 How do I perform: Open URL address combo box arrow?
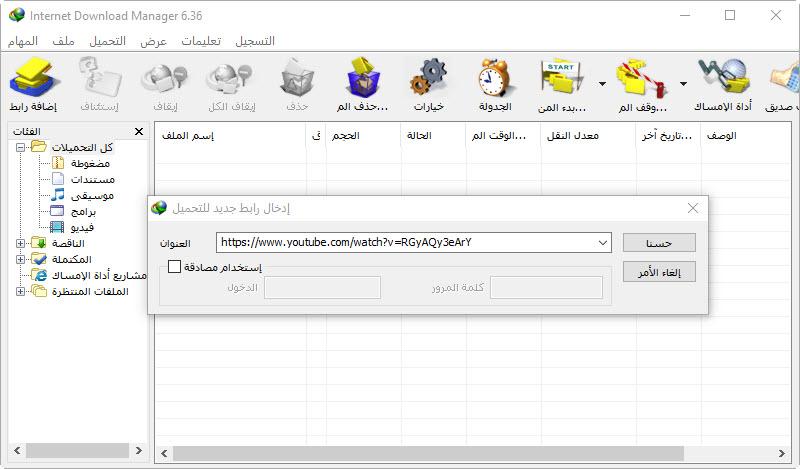coord(603,242)
